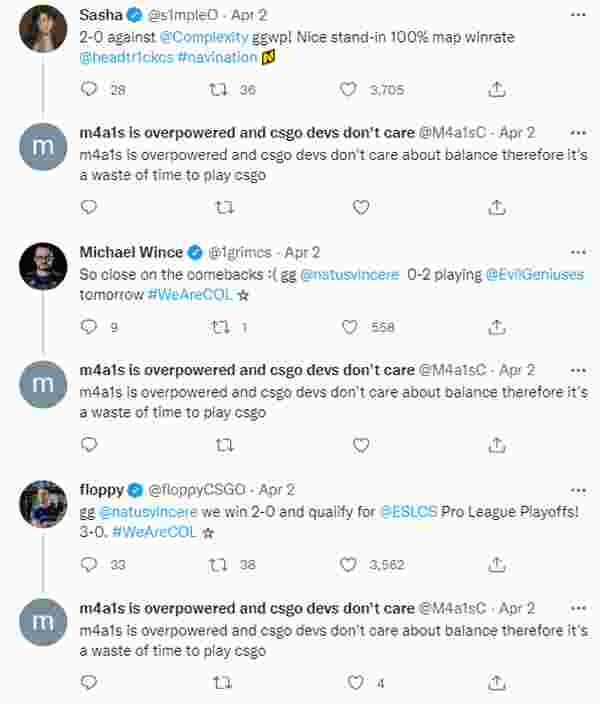The height and width of the screenshot is (704, 600).
Task: Reply to Sasha's tweet
Action: pyautogui.click(x=89, y=89)
